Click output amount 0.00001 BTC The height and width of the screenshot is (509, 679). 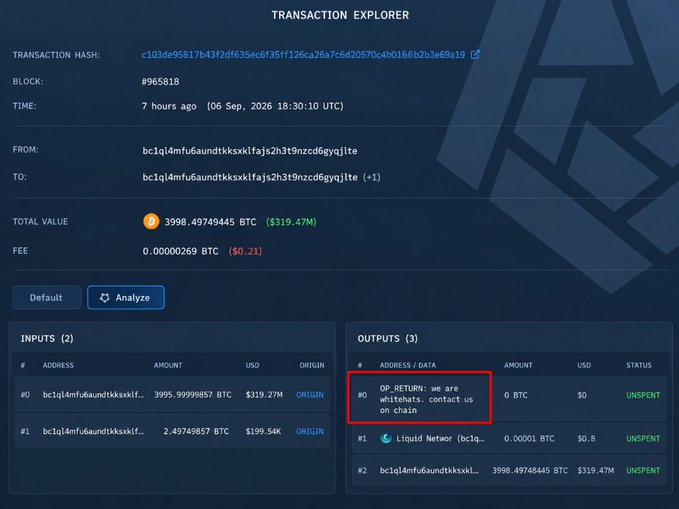tap(529, 438)
